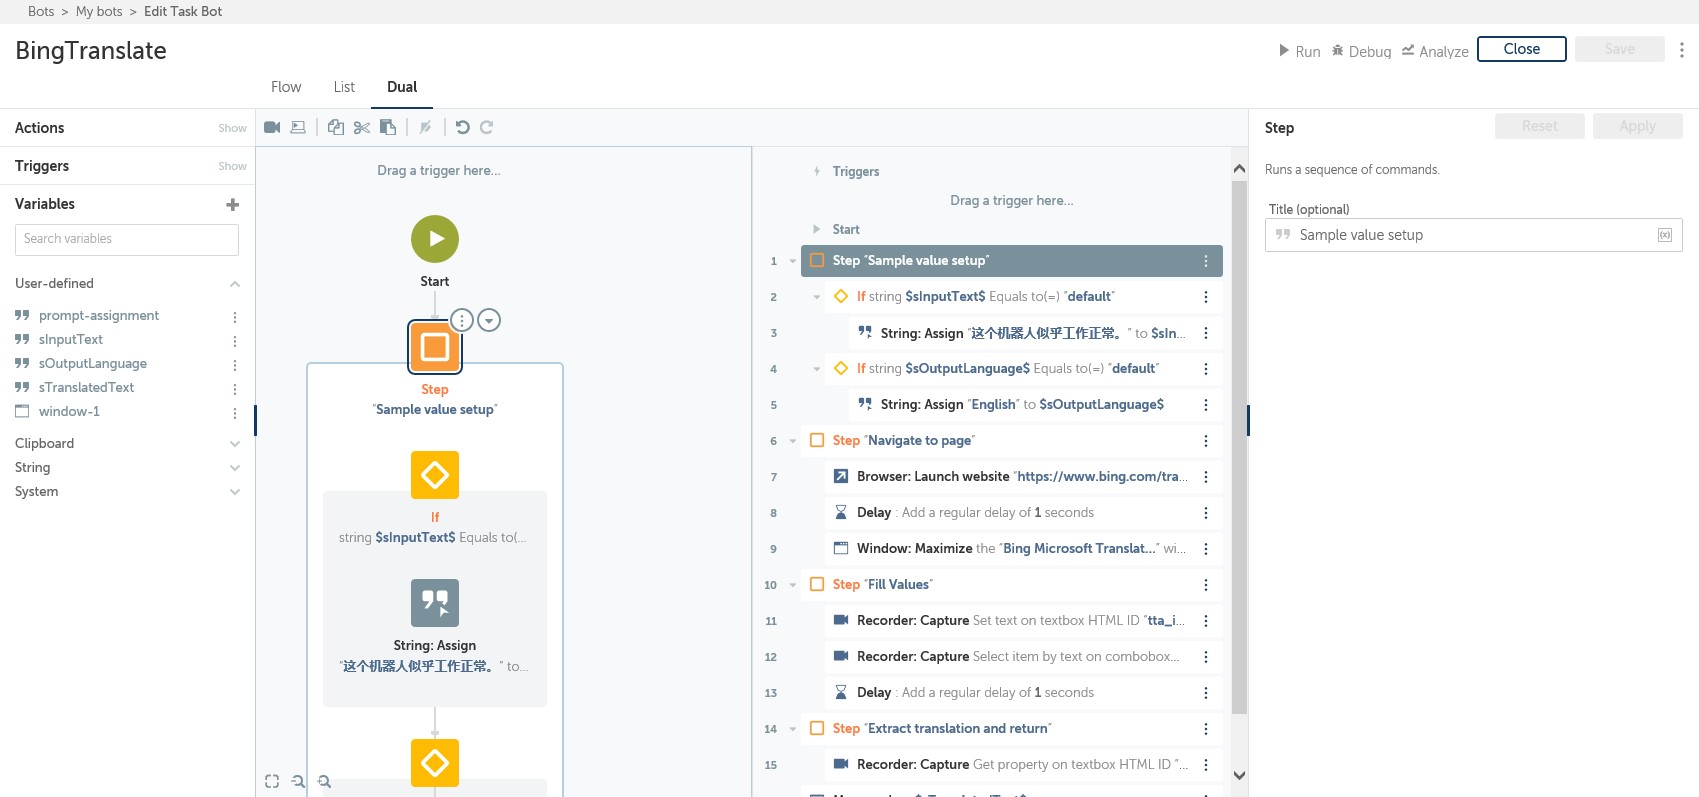This screenshot has width=1699, height=797.
Task: Open options for the sInputText variable
Action: click(x=235, y=341)
